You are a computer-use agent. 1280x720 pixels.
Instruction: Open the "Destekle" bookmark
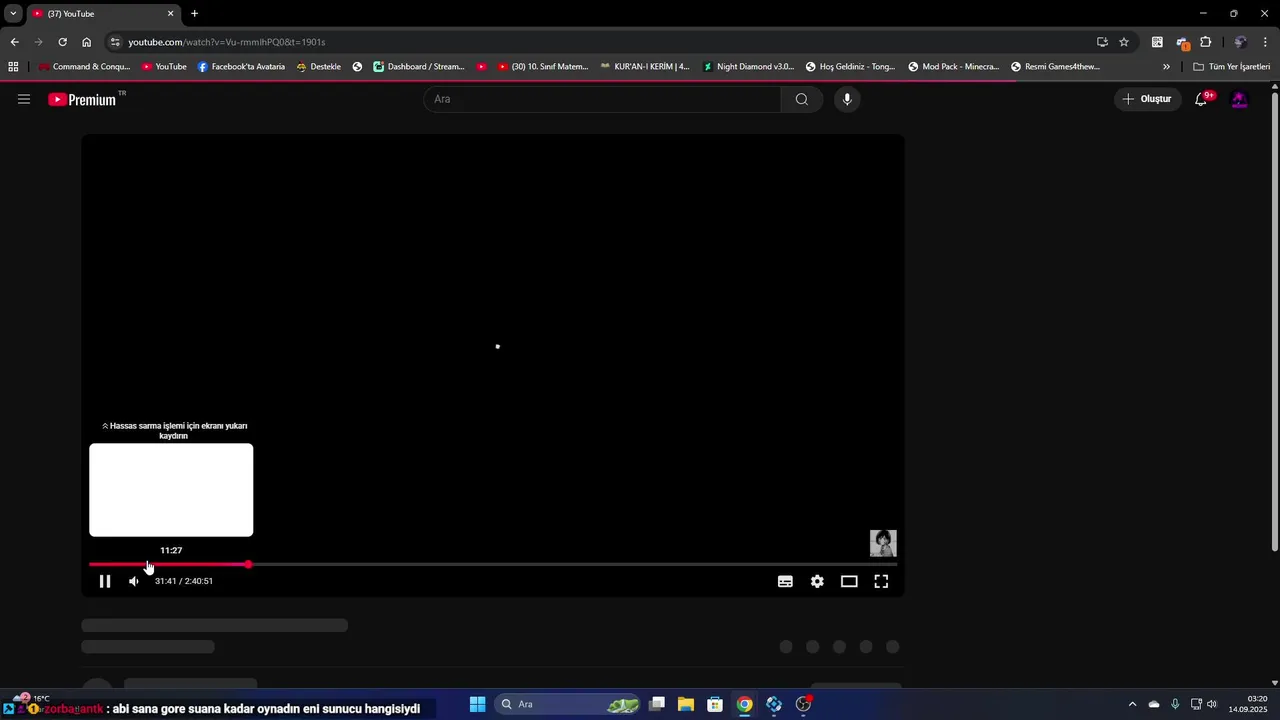coord(318,67)
